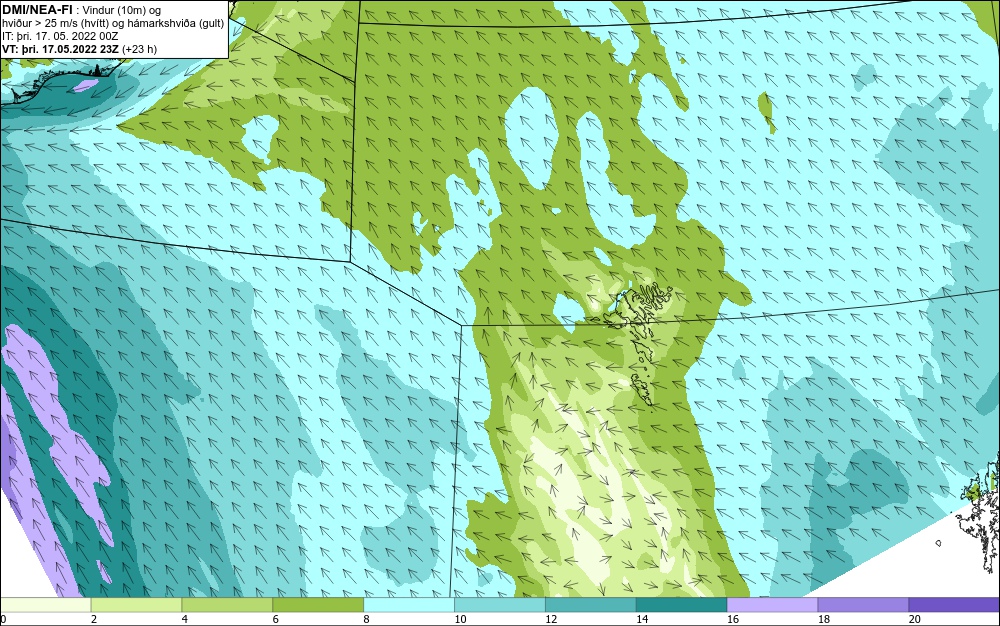Viewport: 1000px width, 626px height.
Task: Click the above 20 m/s dark purple swatch
Action: 954,605
